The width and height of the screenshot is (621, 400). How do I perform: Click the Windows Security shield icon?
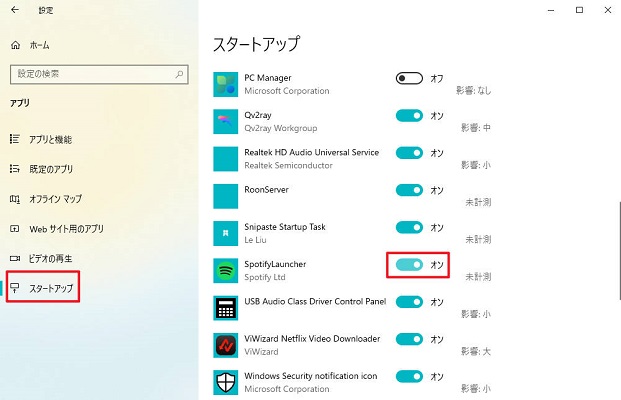225,382
